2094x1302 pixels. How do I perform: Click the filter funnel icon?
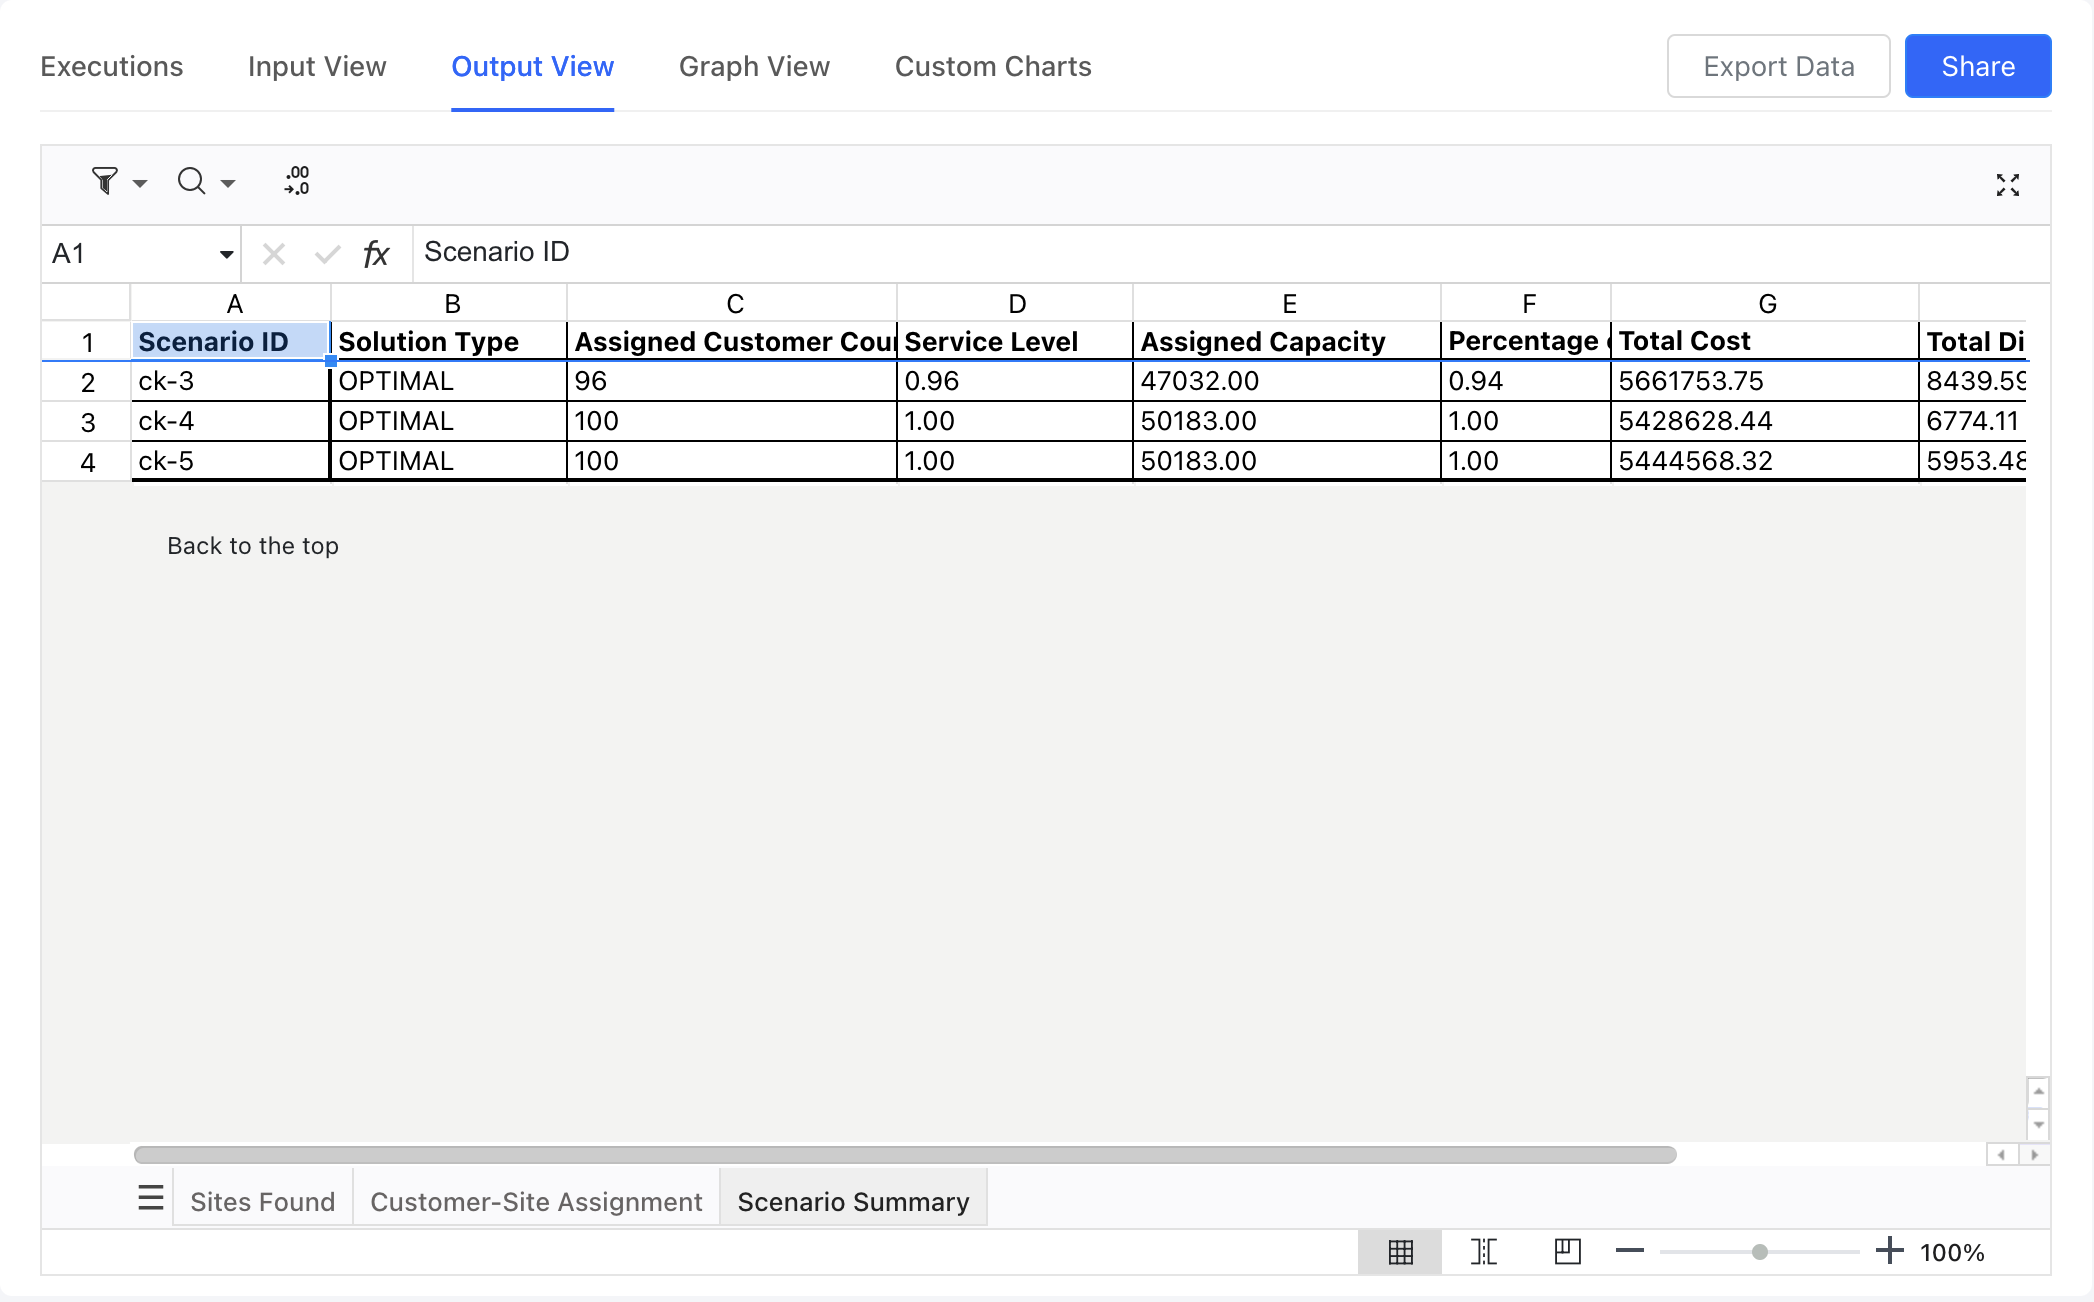(x=104, y=181)
